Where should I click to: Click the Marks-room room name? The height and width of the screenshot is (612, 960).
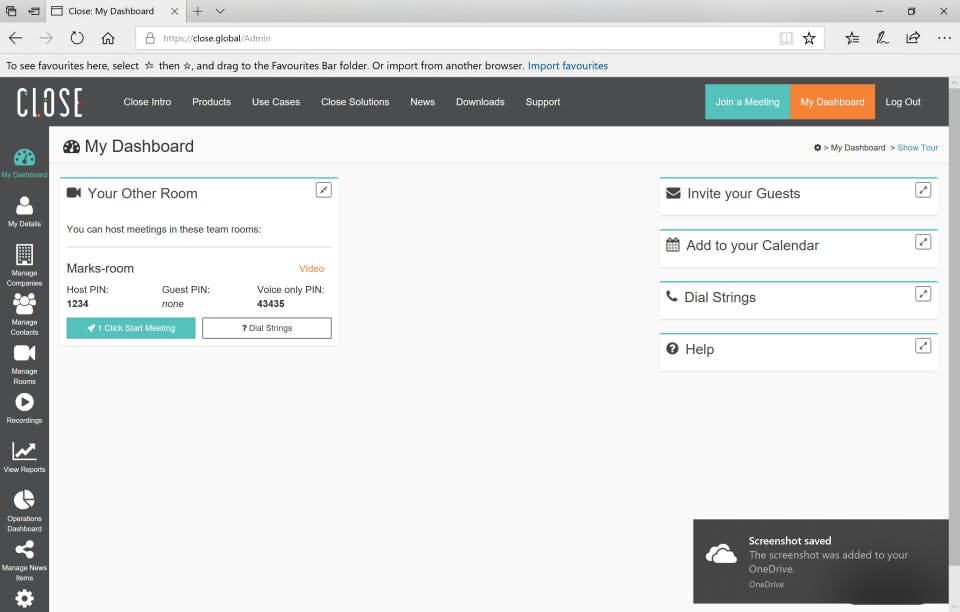click(x=100, y=269)
